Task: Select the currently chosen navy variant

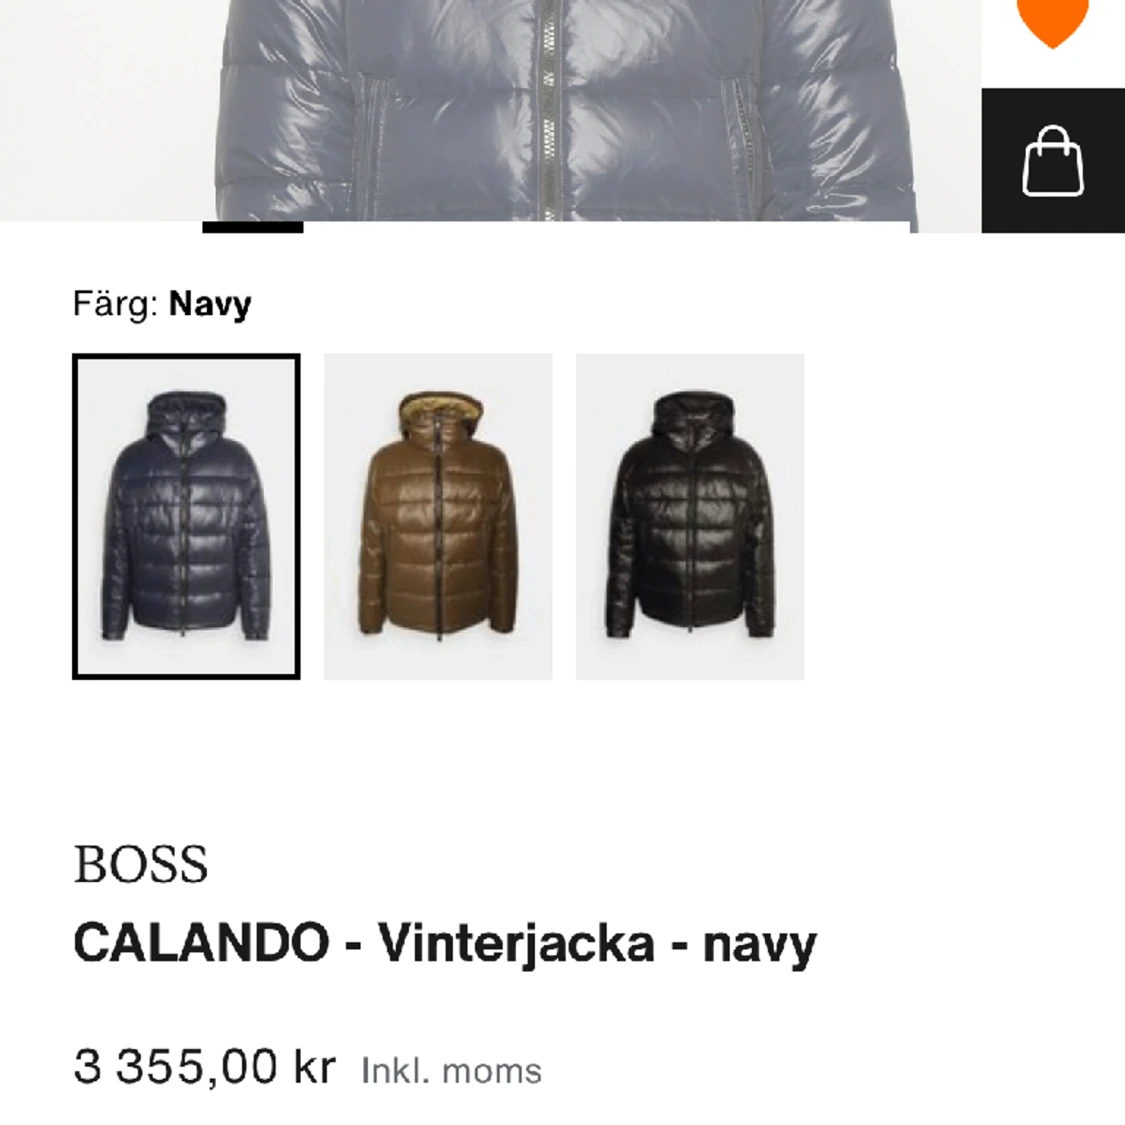Action: 185,515
